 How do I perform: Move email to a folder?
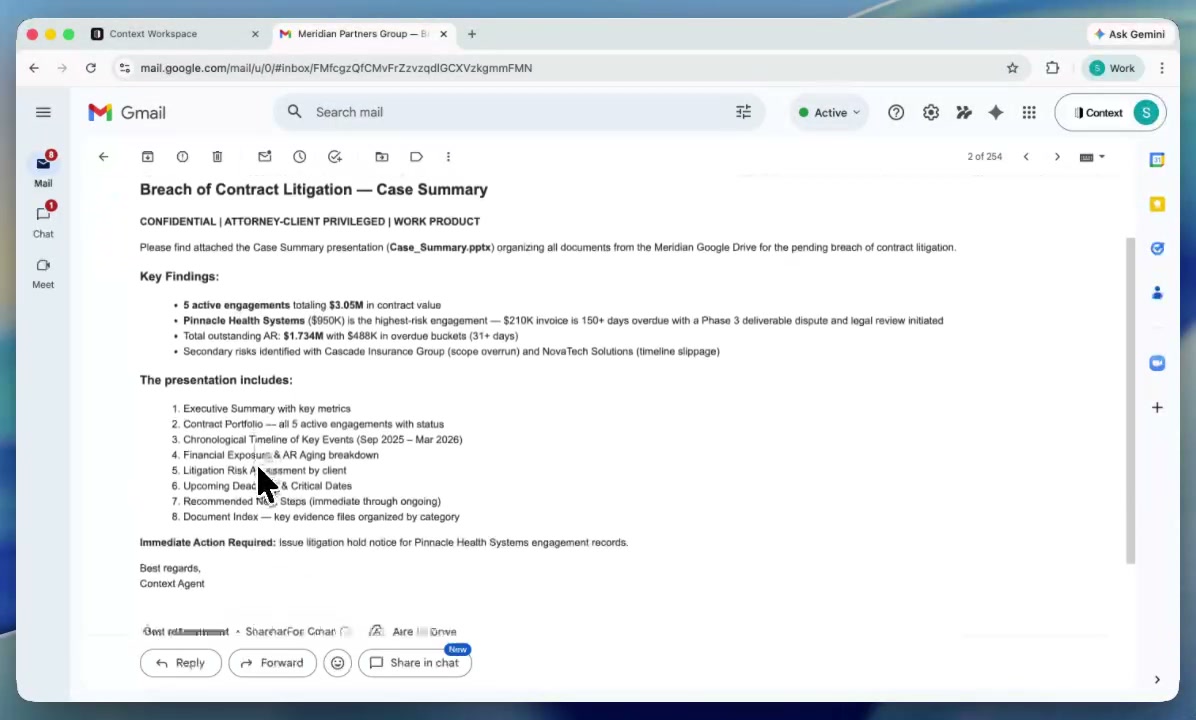382,156
